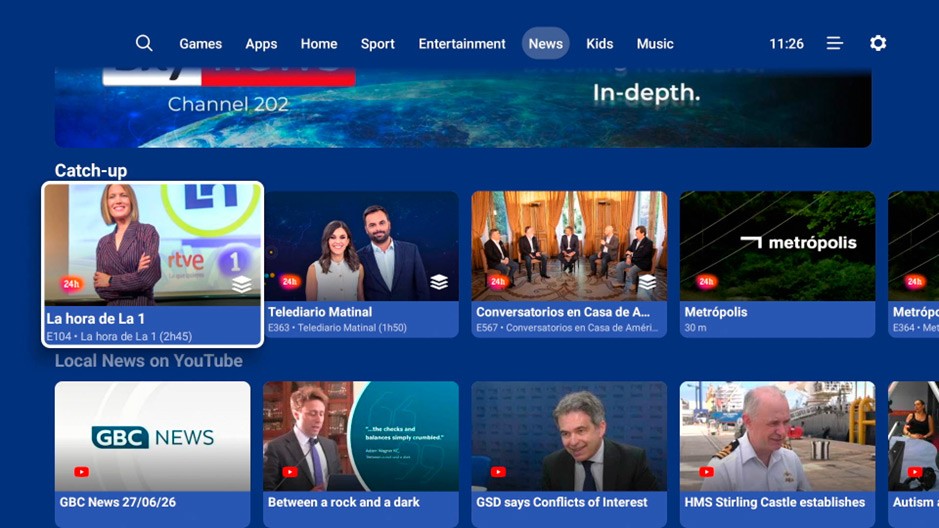Click the stacked layers icon on Conversatorios card
The image size is (939, 528).
pos(647,281)
